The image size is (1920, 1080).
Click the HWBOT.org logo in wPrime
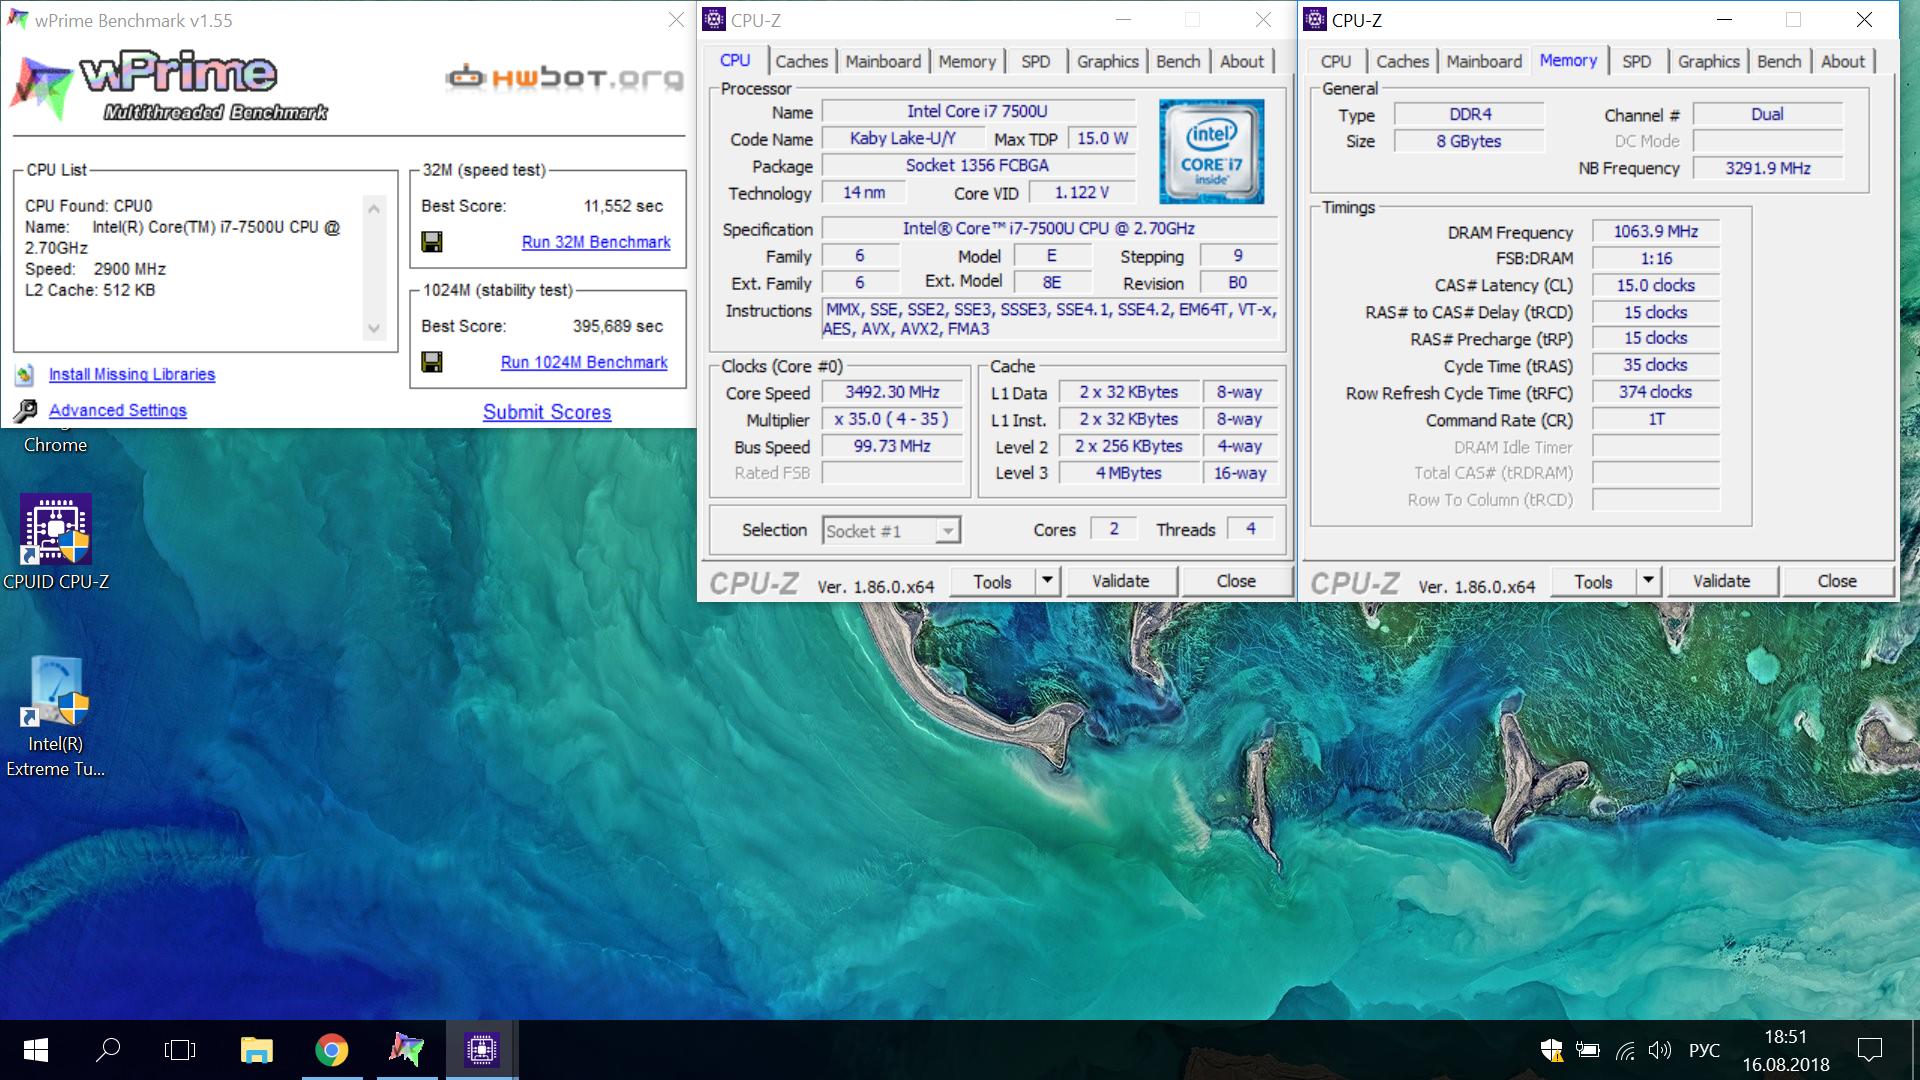click(564, 77)
